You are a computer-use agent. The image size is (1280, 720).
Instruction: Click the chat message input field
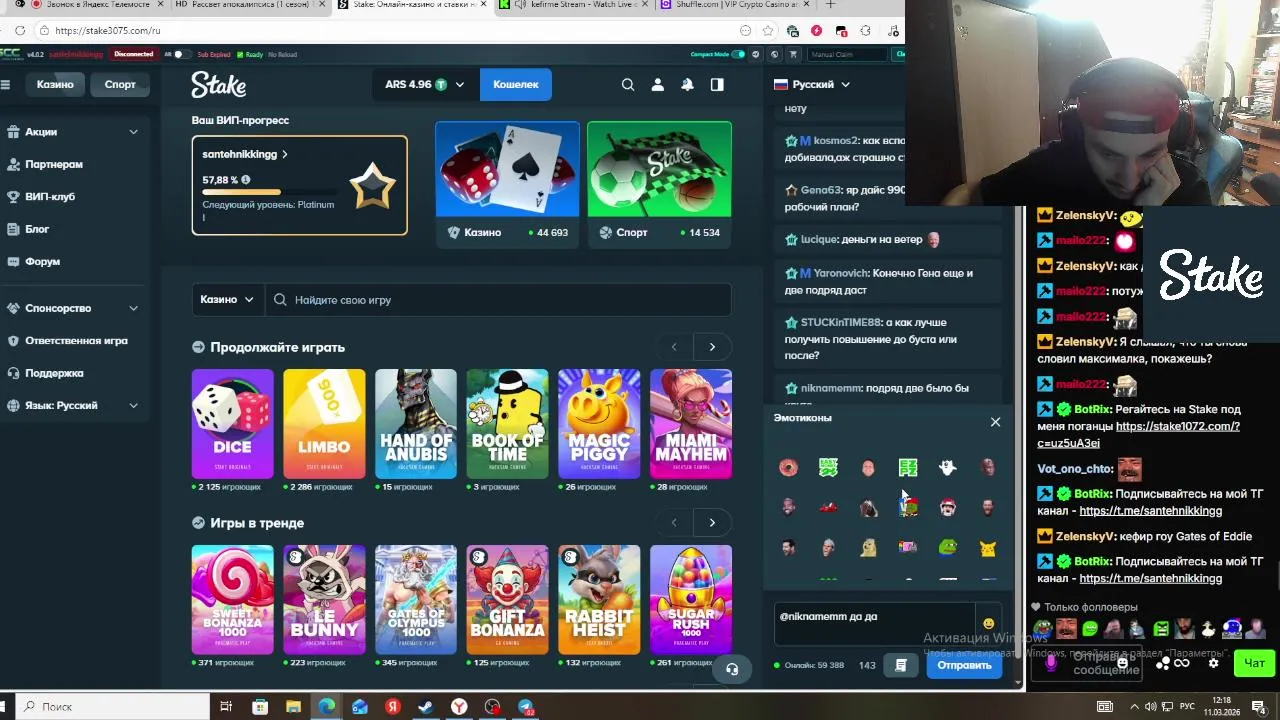(875, 625)
